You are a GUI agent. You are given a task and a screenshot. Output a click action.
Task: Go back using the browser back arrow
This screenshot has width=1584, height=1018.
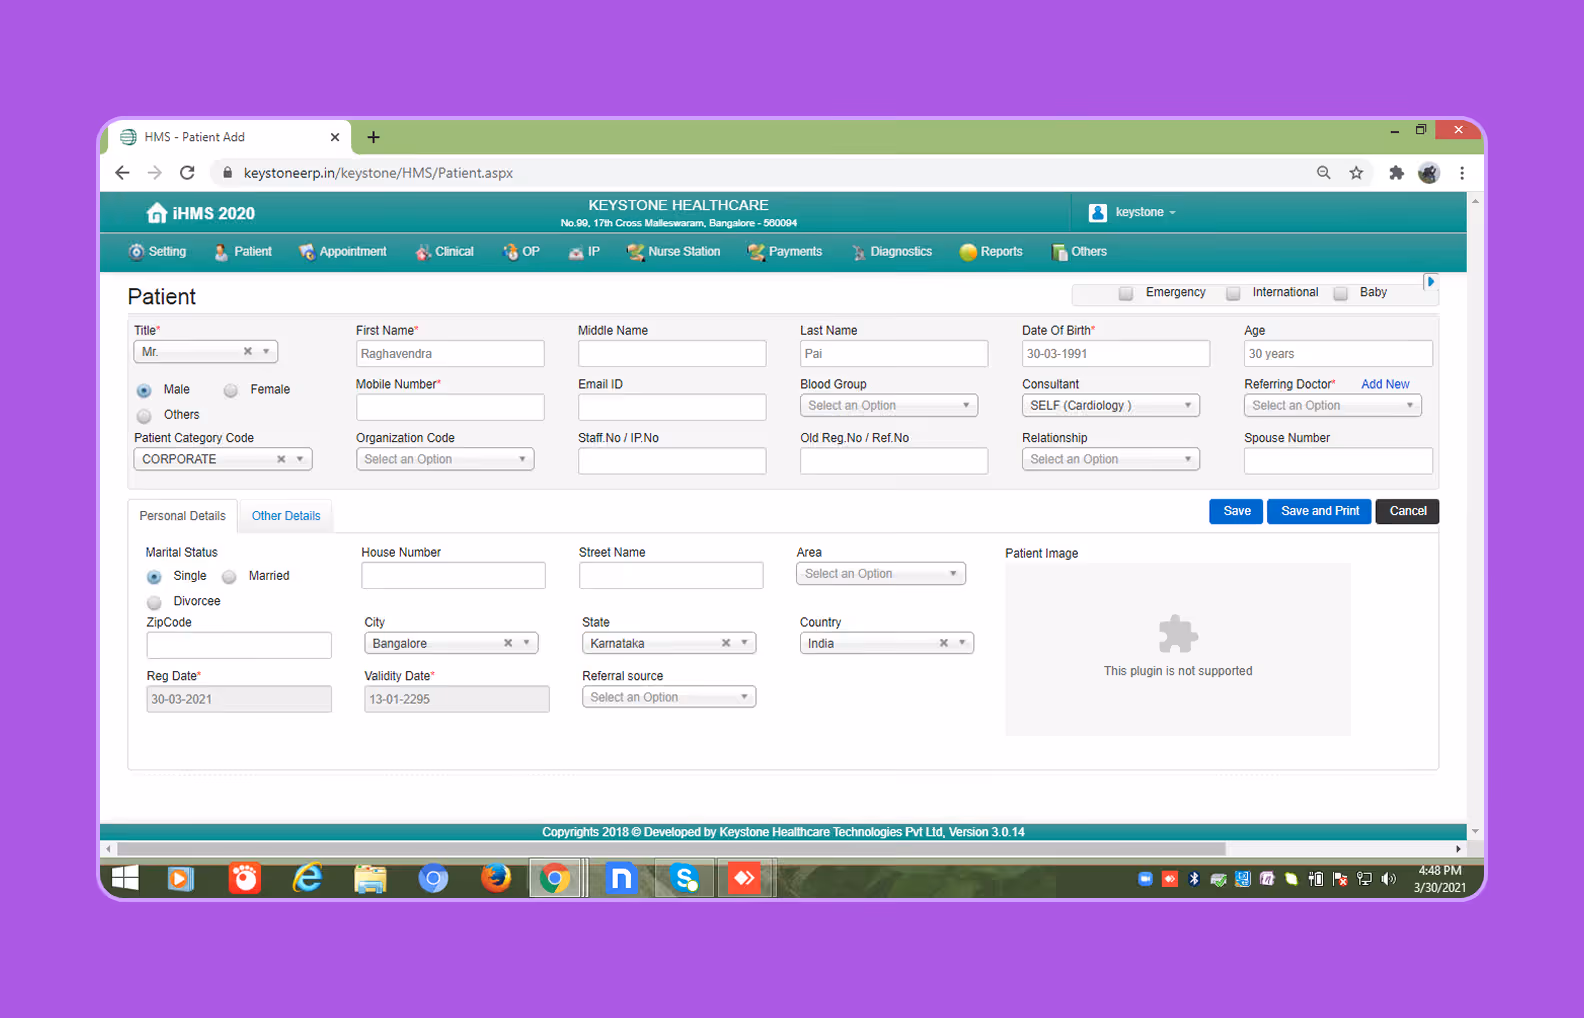(122, 173)
